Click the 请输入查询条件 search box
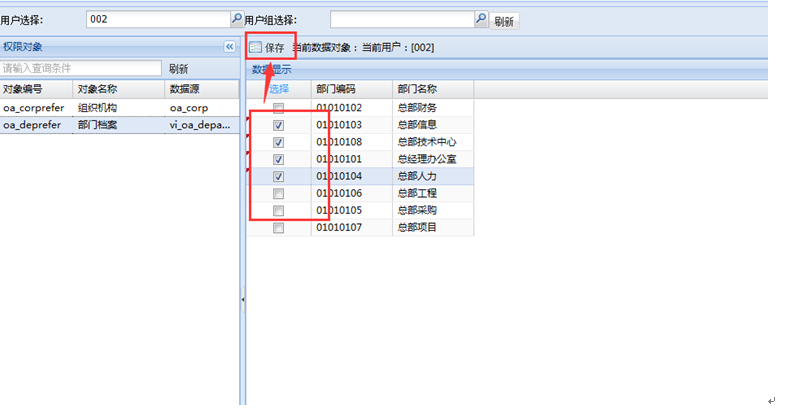Screen dimensions: 812x414 (x=81, y=68)
